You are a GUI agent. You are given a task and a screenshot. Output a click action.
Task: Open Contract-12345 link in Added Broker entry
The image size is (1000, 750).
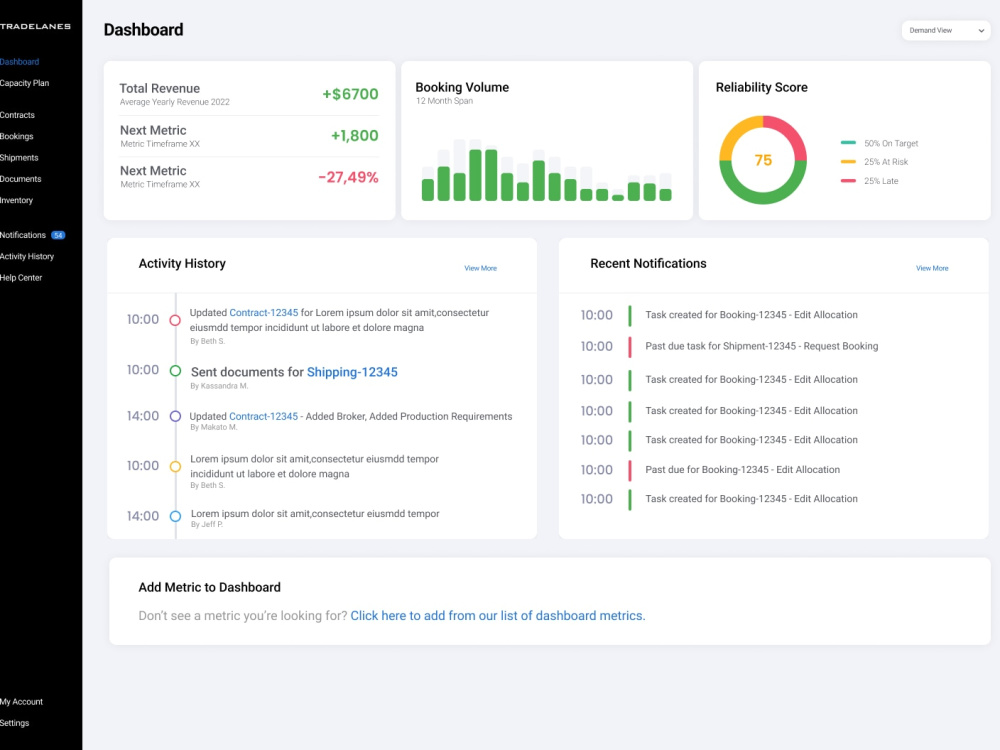coord(263,416)
